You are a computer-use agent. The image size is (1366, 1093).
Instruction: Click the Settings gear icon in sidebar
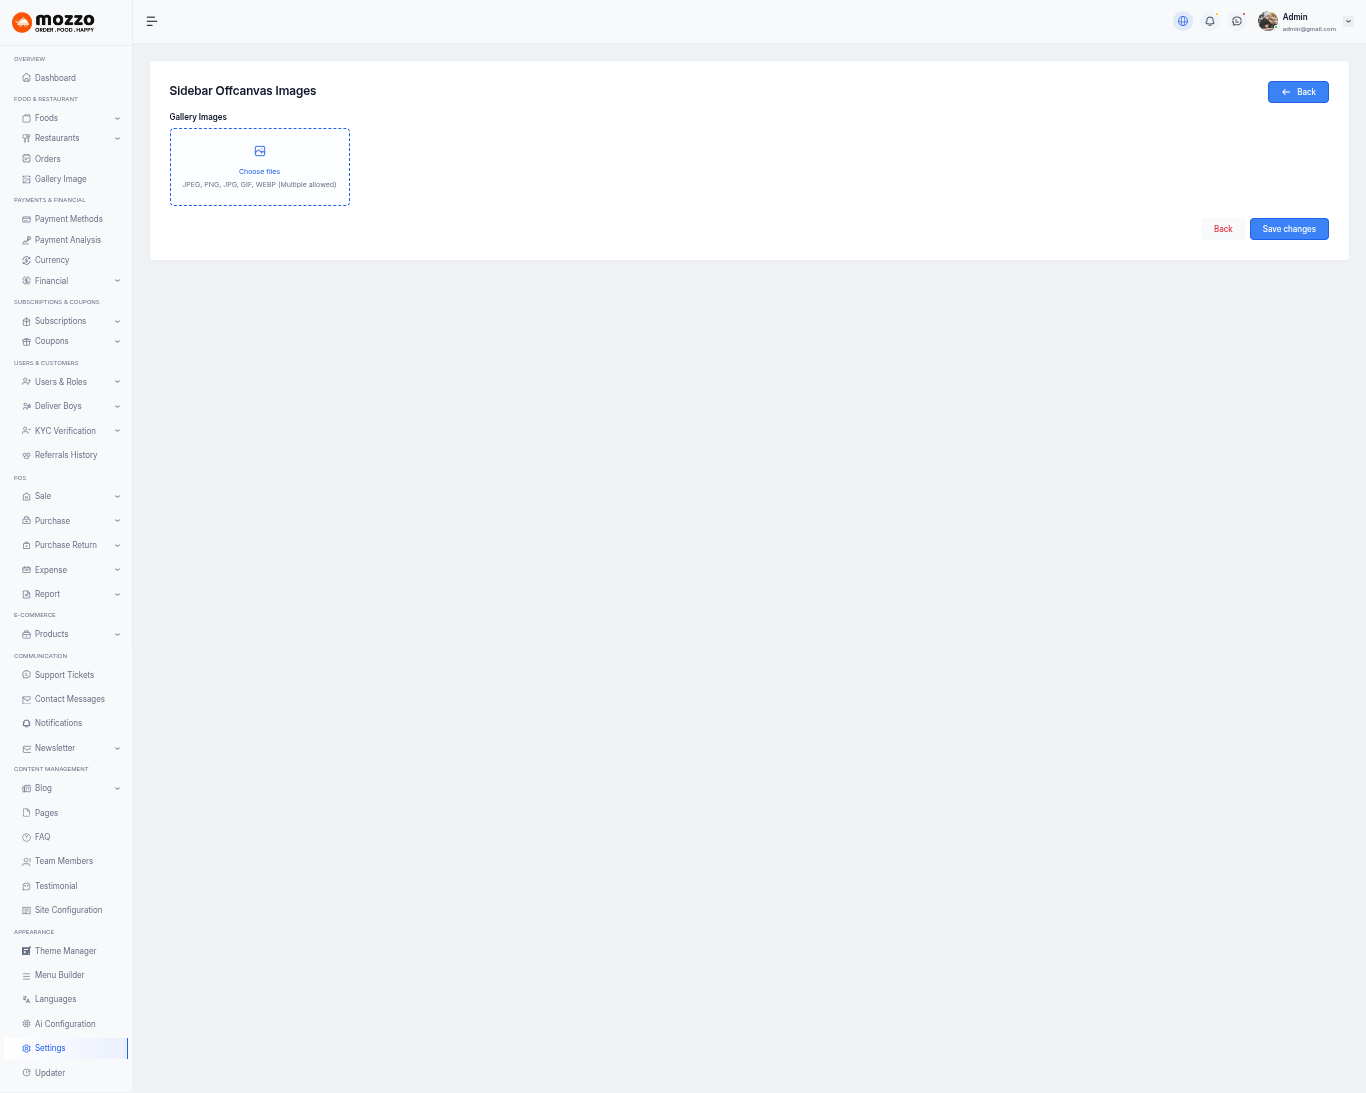pos(27,1048)
